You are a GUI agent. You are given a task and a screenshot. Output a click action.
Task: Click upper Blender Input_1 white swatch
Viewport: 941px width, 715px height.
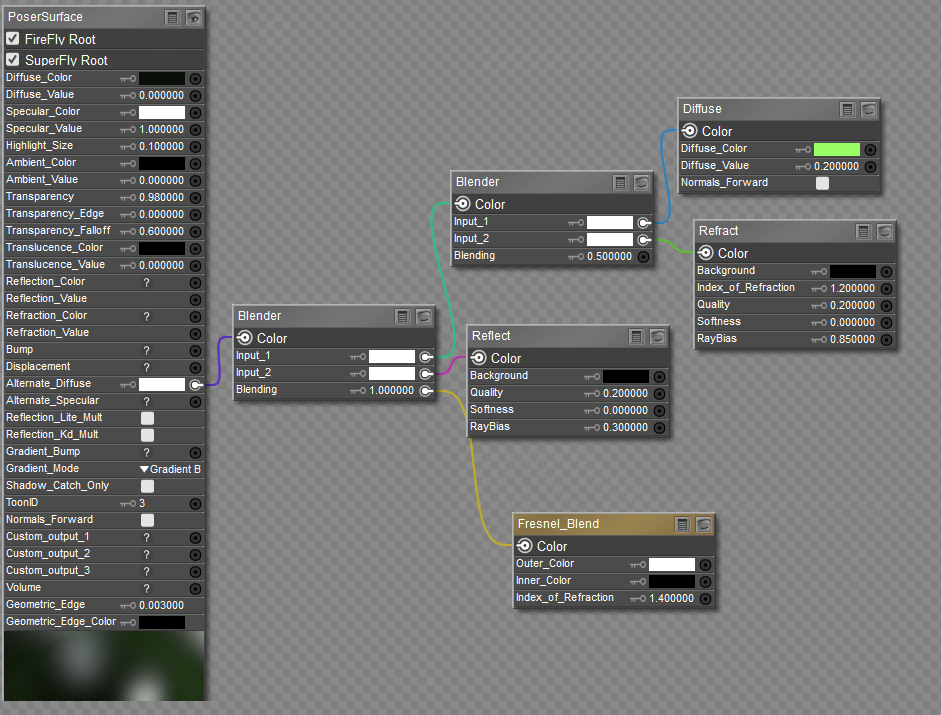[610, 223]
